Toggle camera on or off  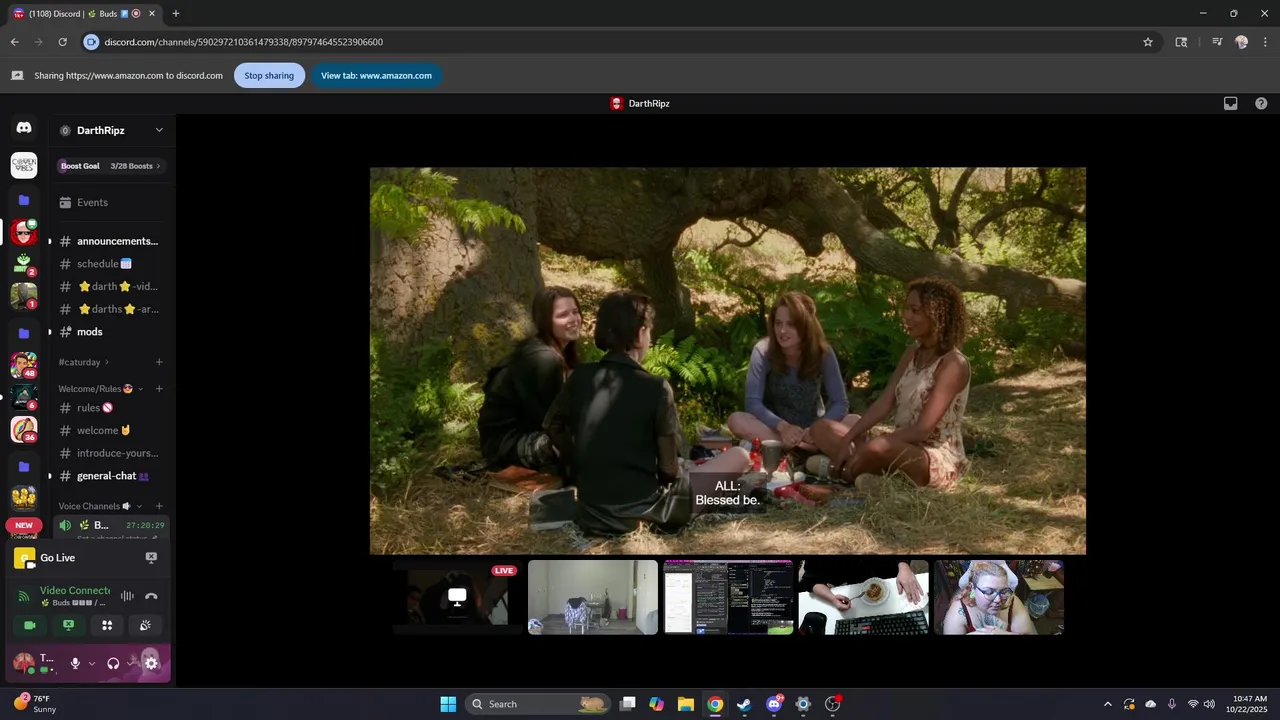(30, 625)
